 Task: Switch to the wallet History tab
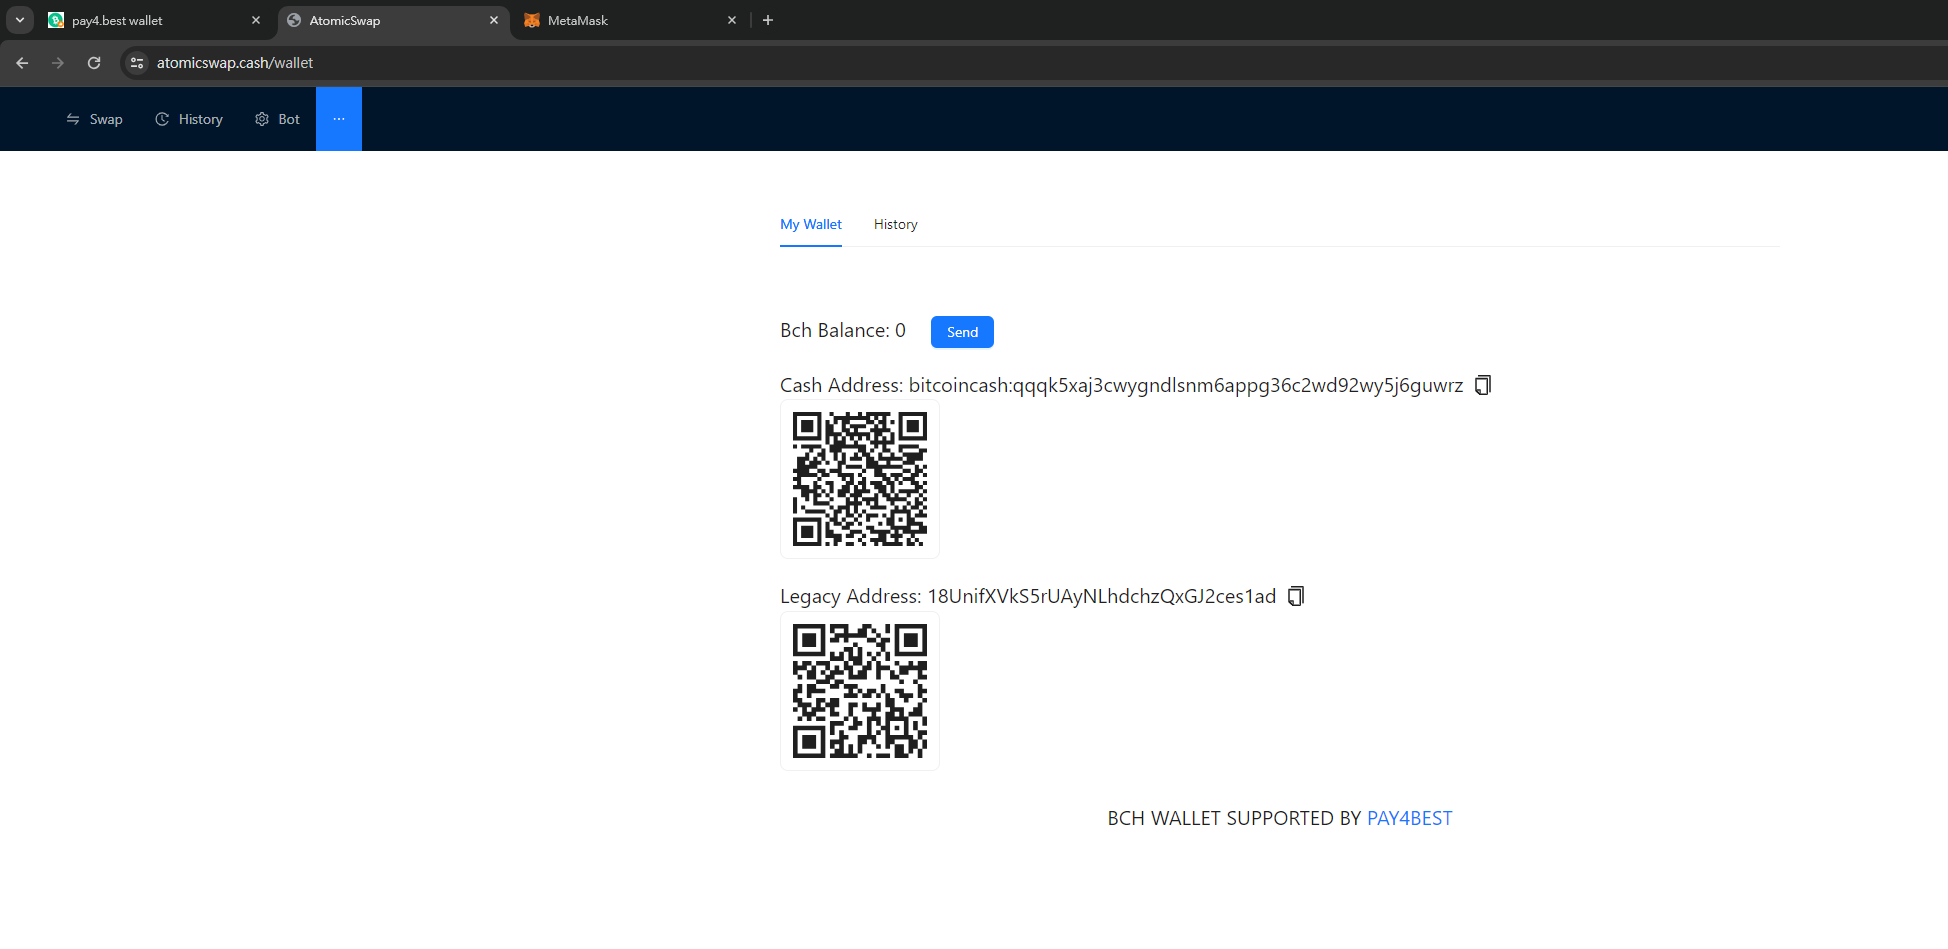[896, 224]
